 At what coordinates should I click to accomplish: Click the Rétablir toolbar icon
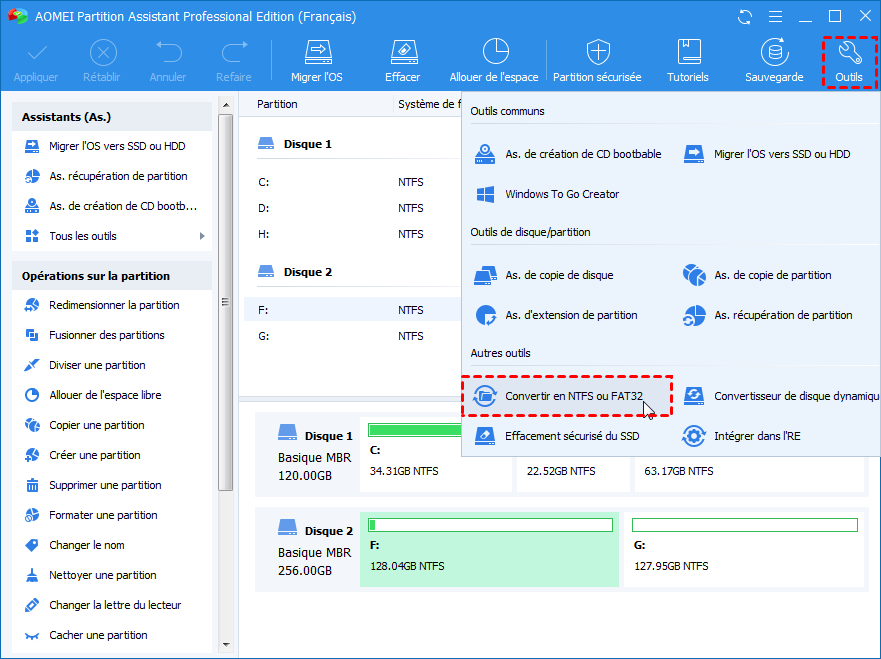point(103,53)
